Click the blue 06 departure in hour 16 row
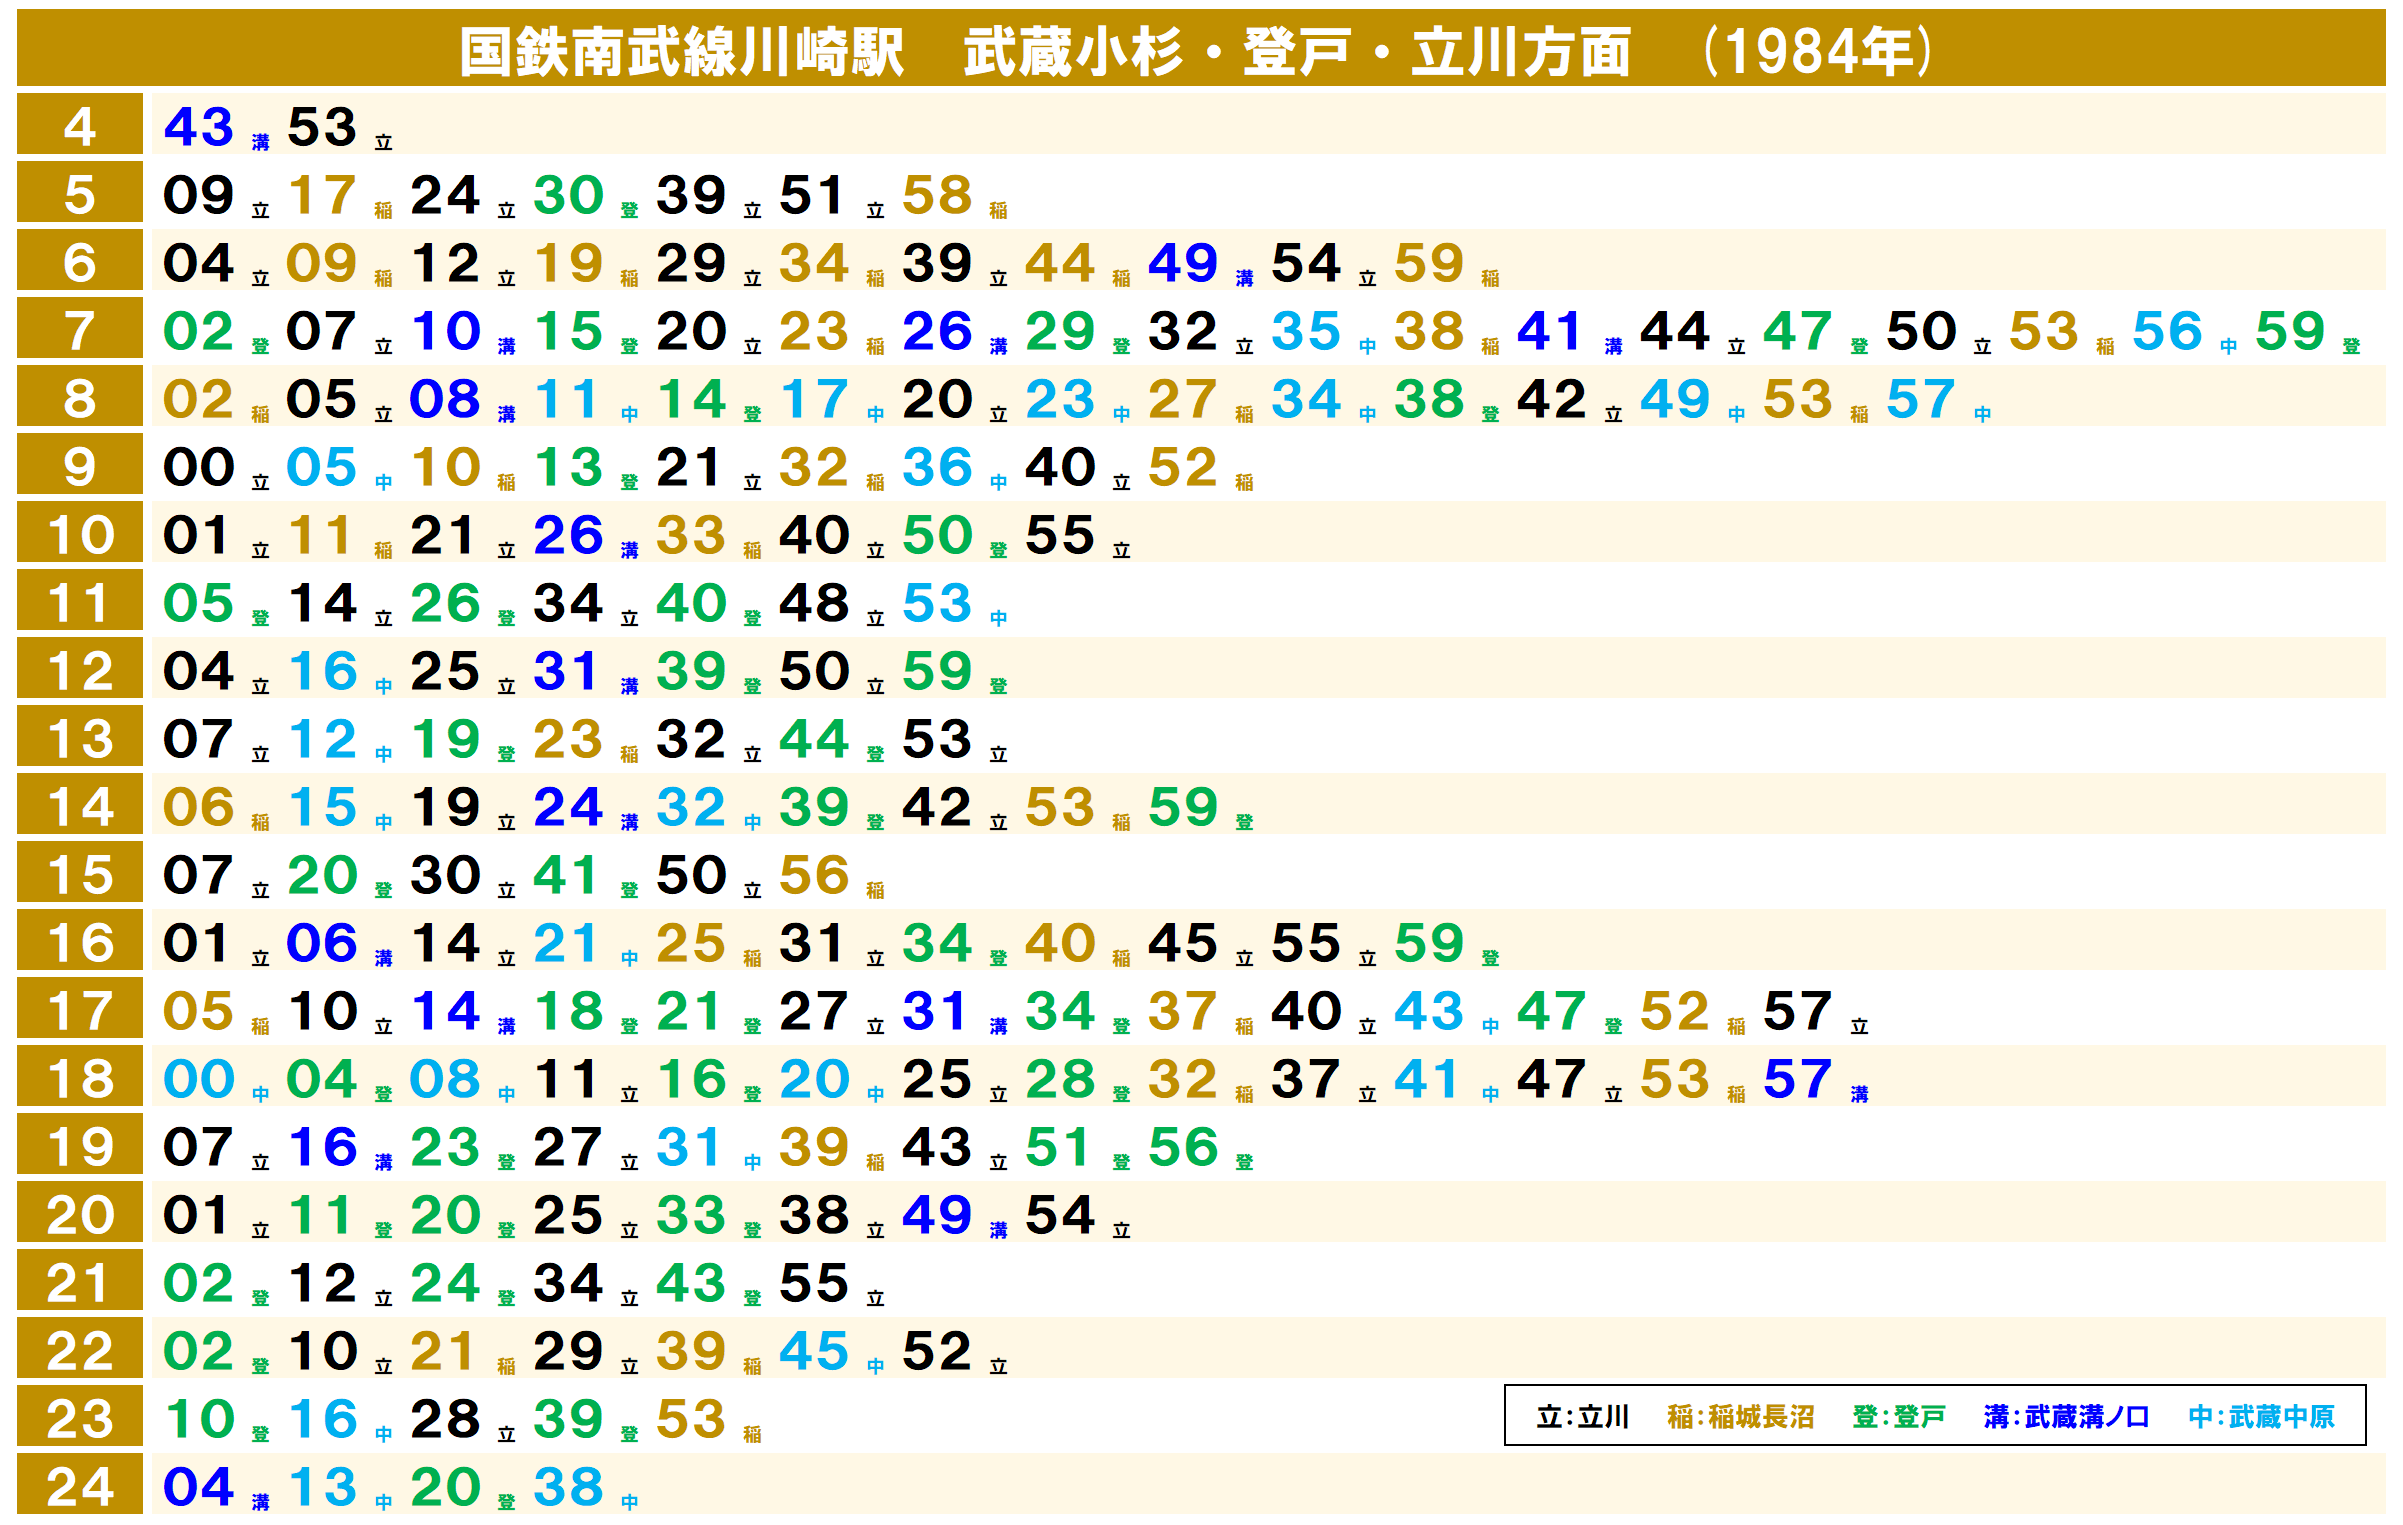Screen dimensions: 2403x1525 pos(322,943)
